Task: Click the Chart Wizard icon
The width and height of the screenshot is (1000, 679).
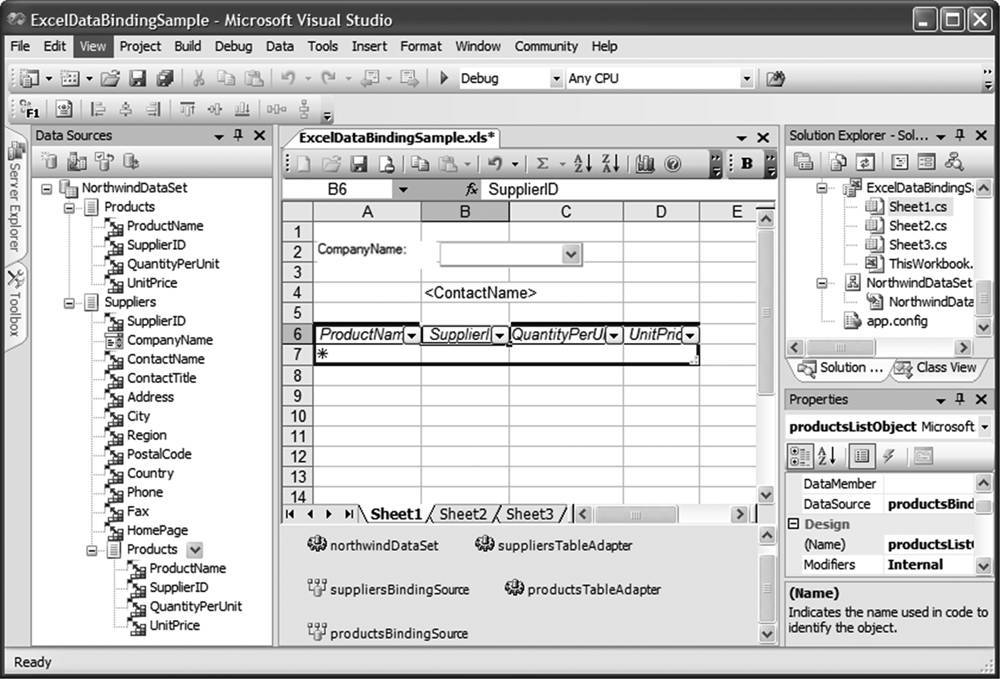Action: [644, 164]
